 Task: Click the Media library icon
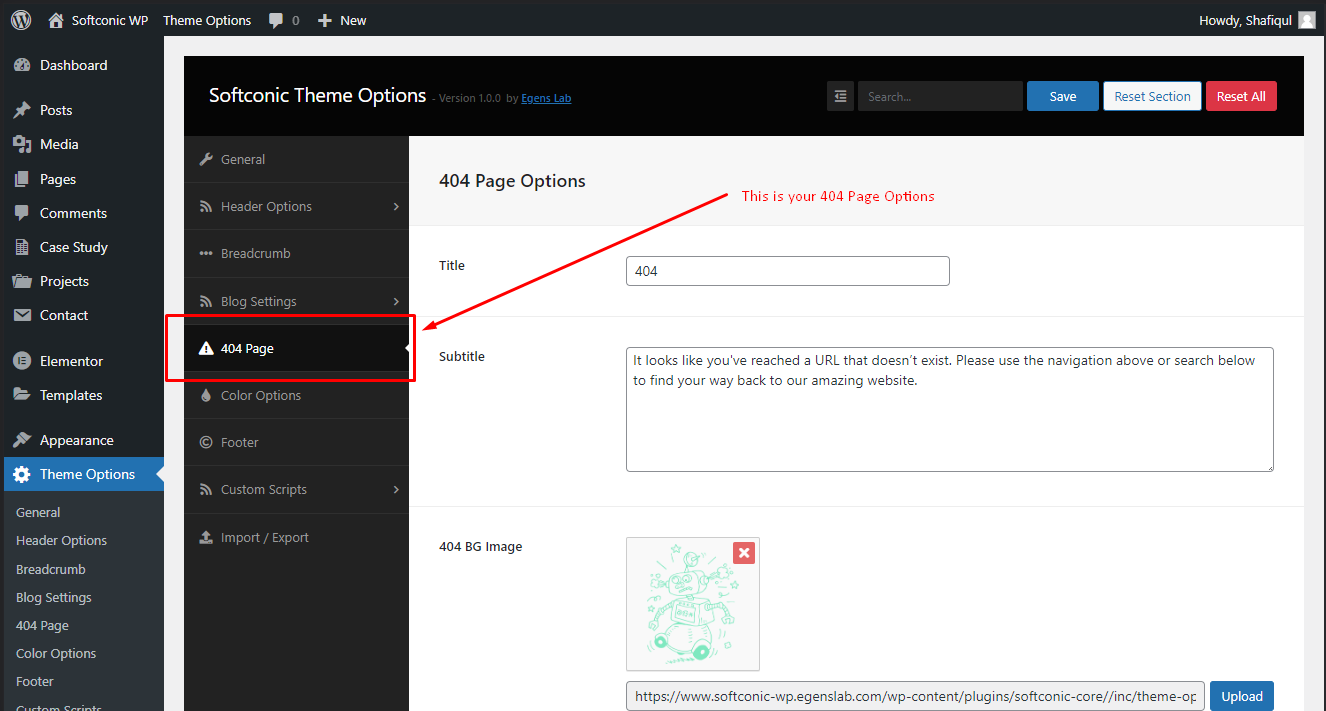coord(22,144)
